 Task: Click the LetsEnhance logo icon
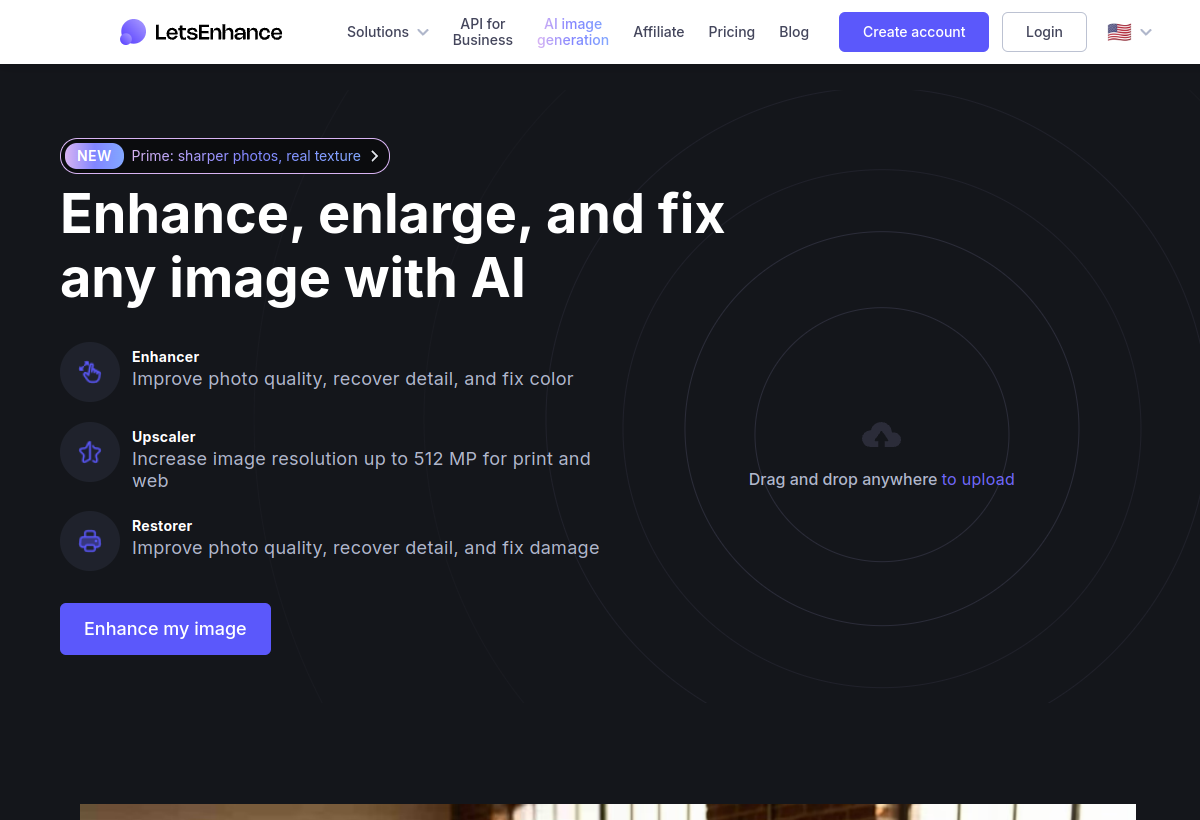pyautogui.click(x=133, y=32)
